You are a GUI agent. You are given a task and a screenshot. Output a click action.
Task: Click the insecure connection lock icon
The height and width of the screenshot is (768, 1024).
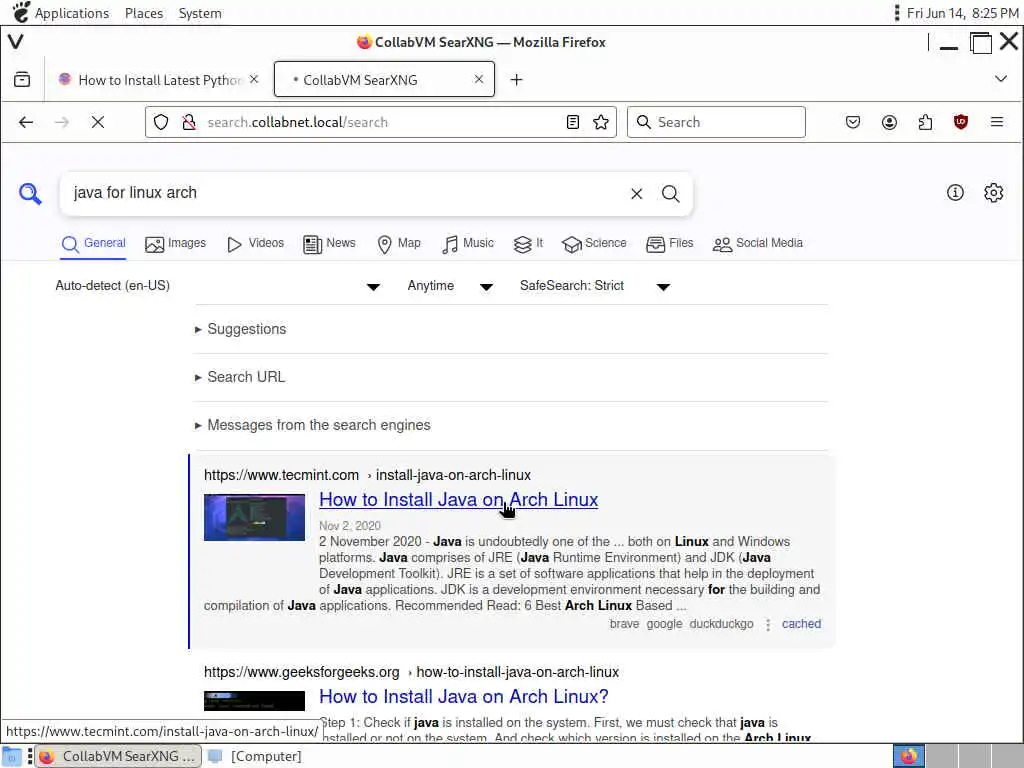(189, 122)
